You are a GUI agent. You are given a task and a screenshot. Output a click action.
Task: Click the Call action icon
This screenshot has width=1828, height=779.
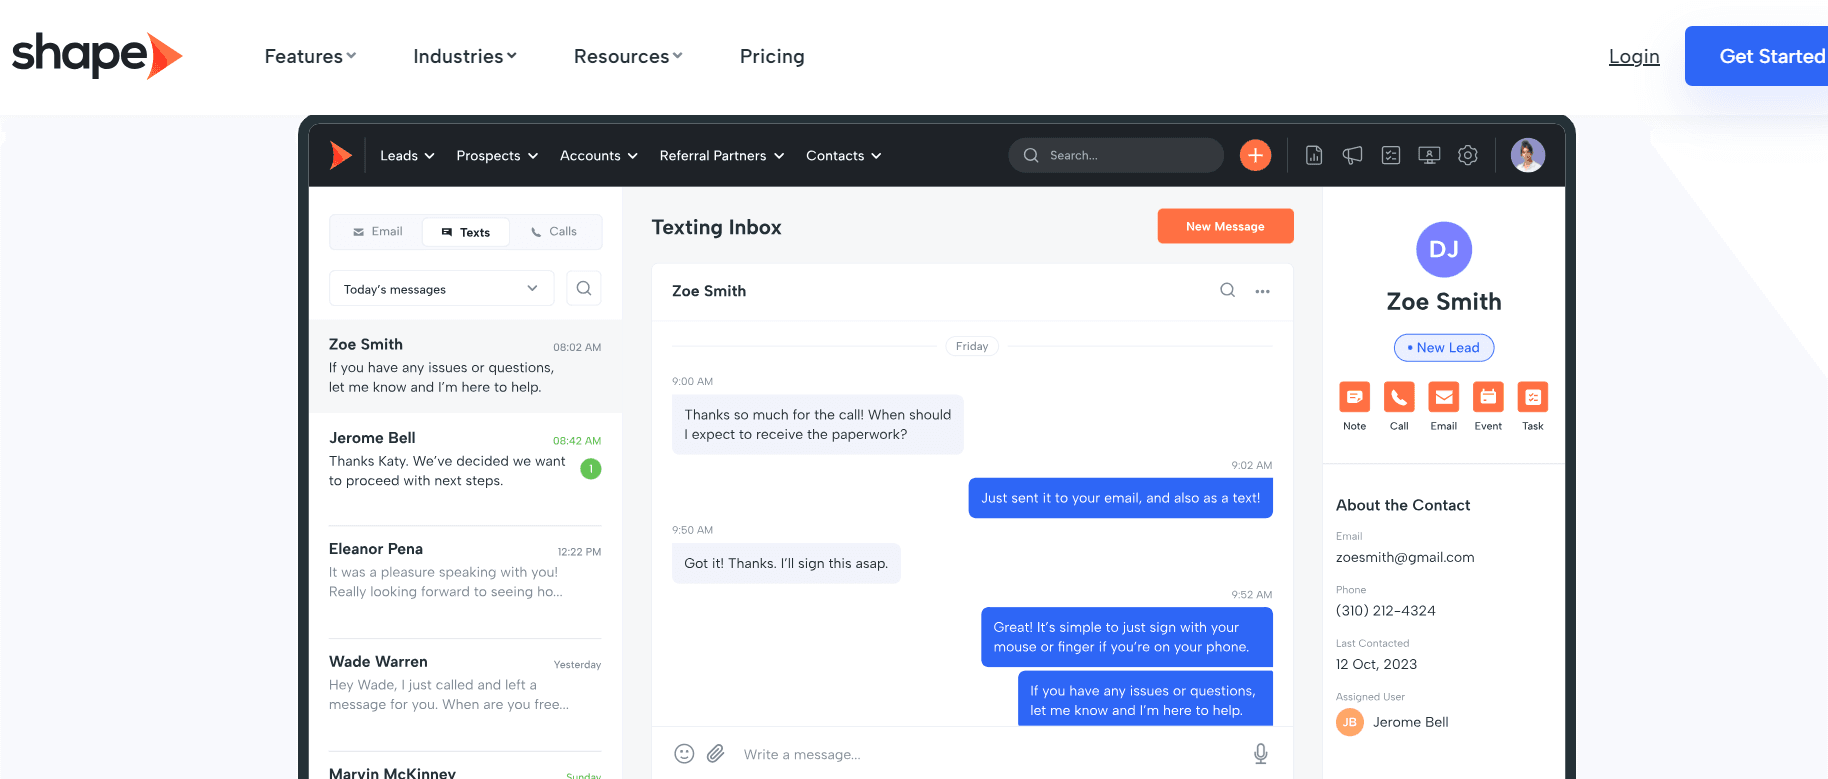point(1399,397)
